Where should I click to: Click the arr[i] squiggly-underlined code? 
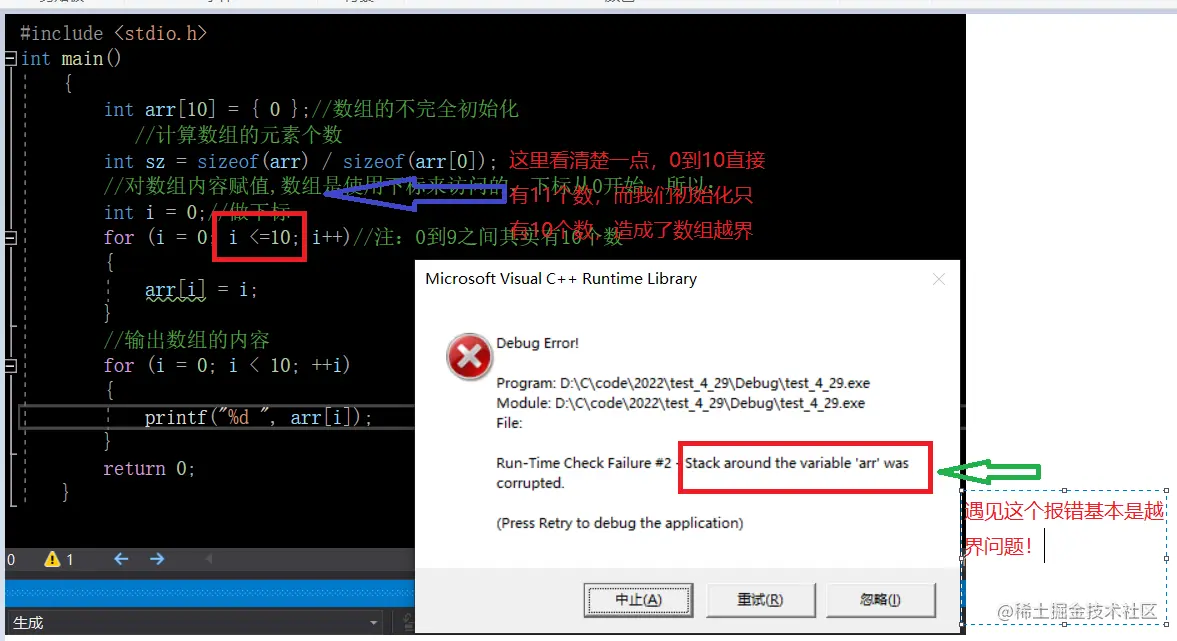175,290
